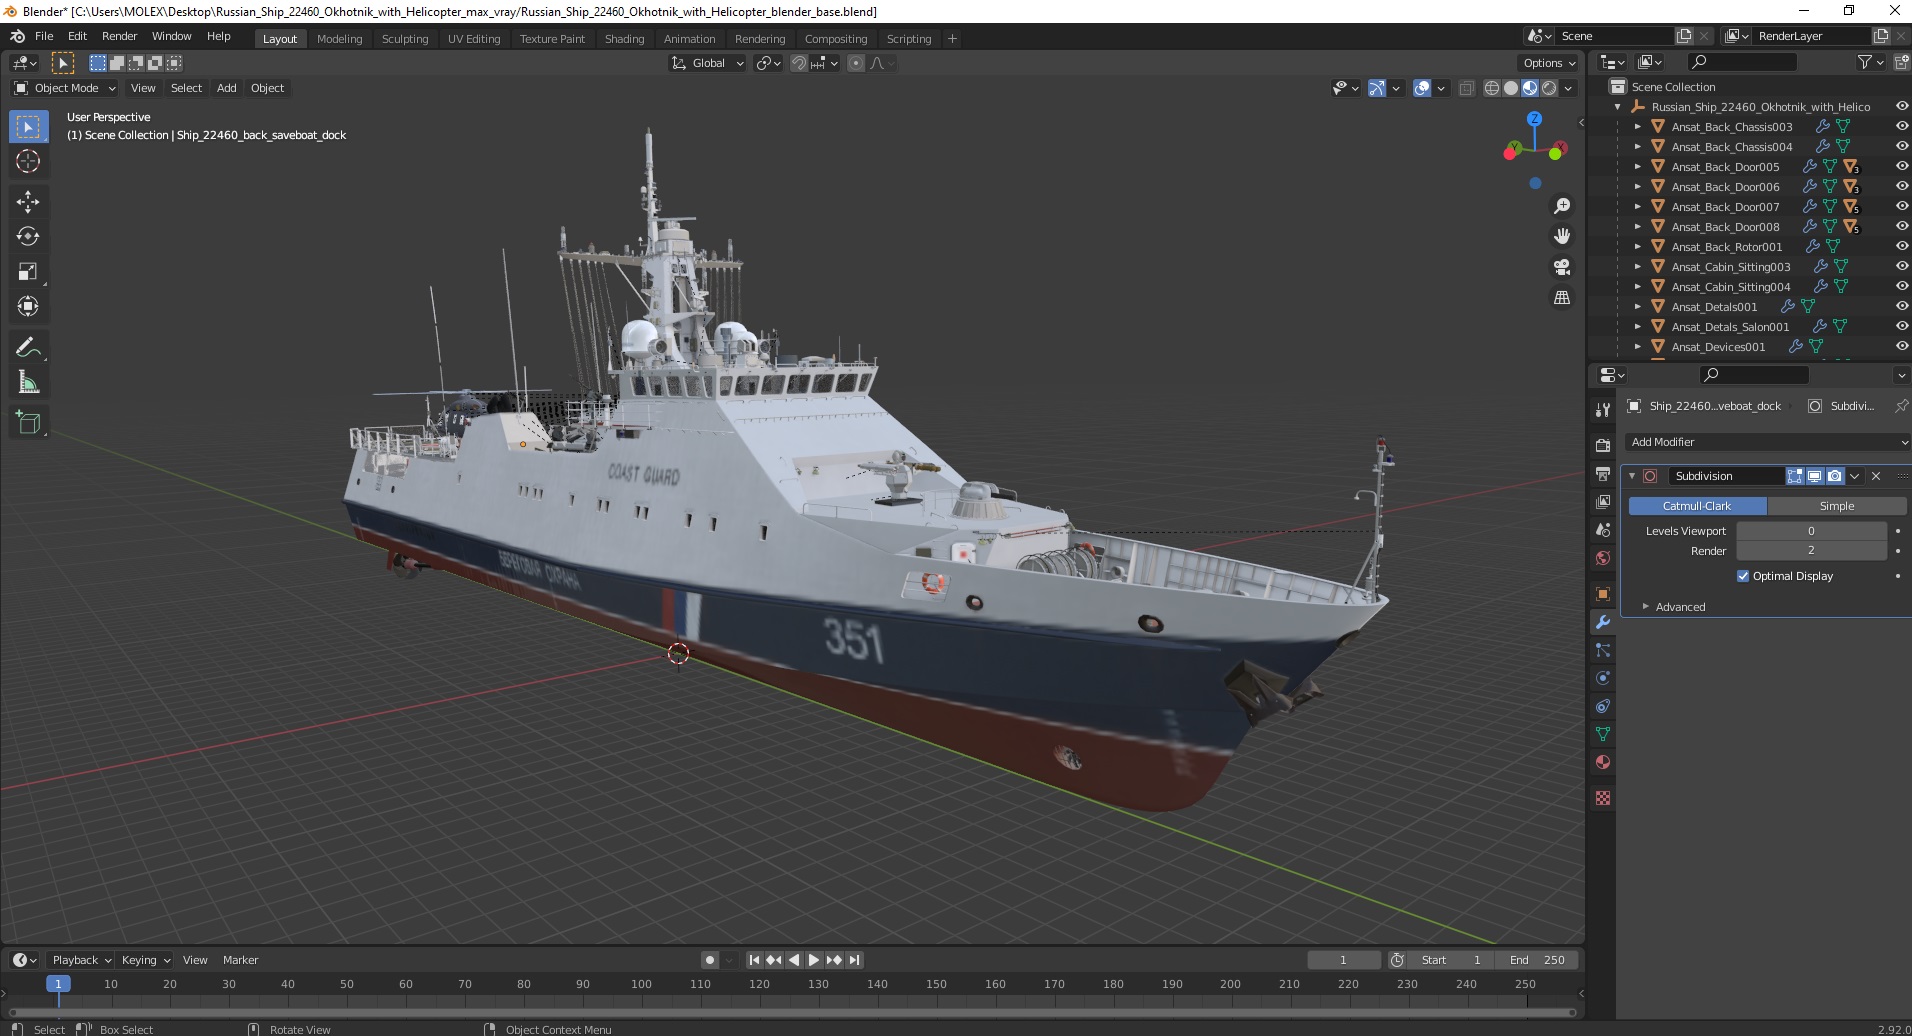This screenshot has height=1036, width=1912.
Task: Select Simple subdivision type
Action: coord(1836,506)
